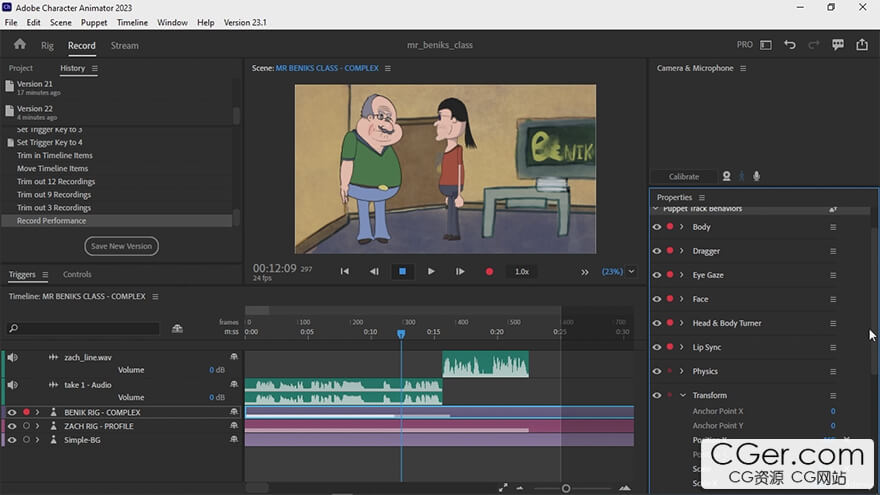Expand the Body behavior
The height and width of the screenshot is (495, 880).
(x=682, y=227)
